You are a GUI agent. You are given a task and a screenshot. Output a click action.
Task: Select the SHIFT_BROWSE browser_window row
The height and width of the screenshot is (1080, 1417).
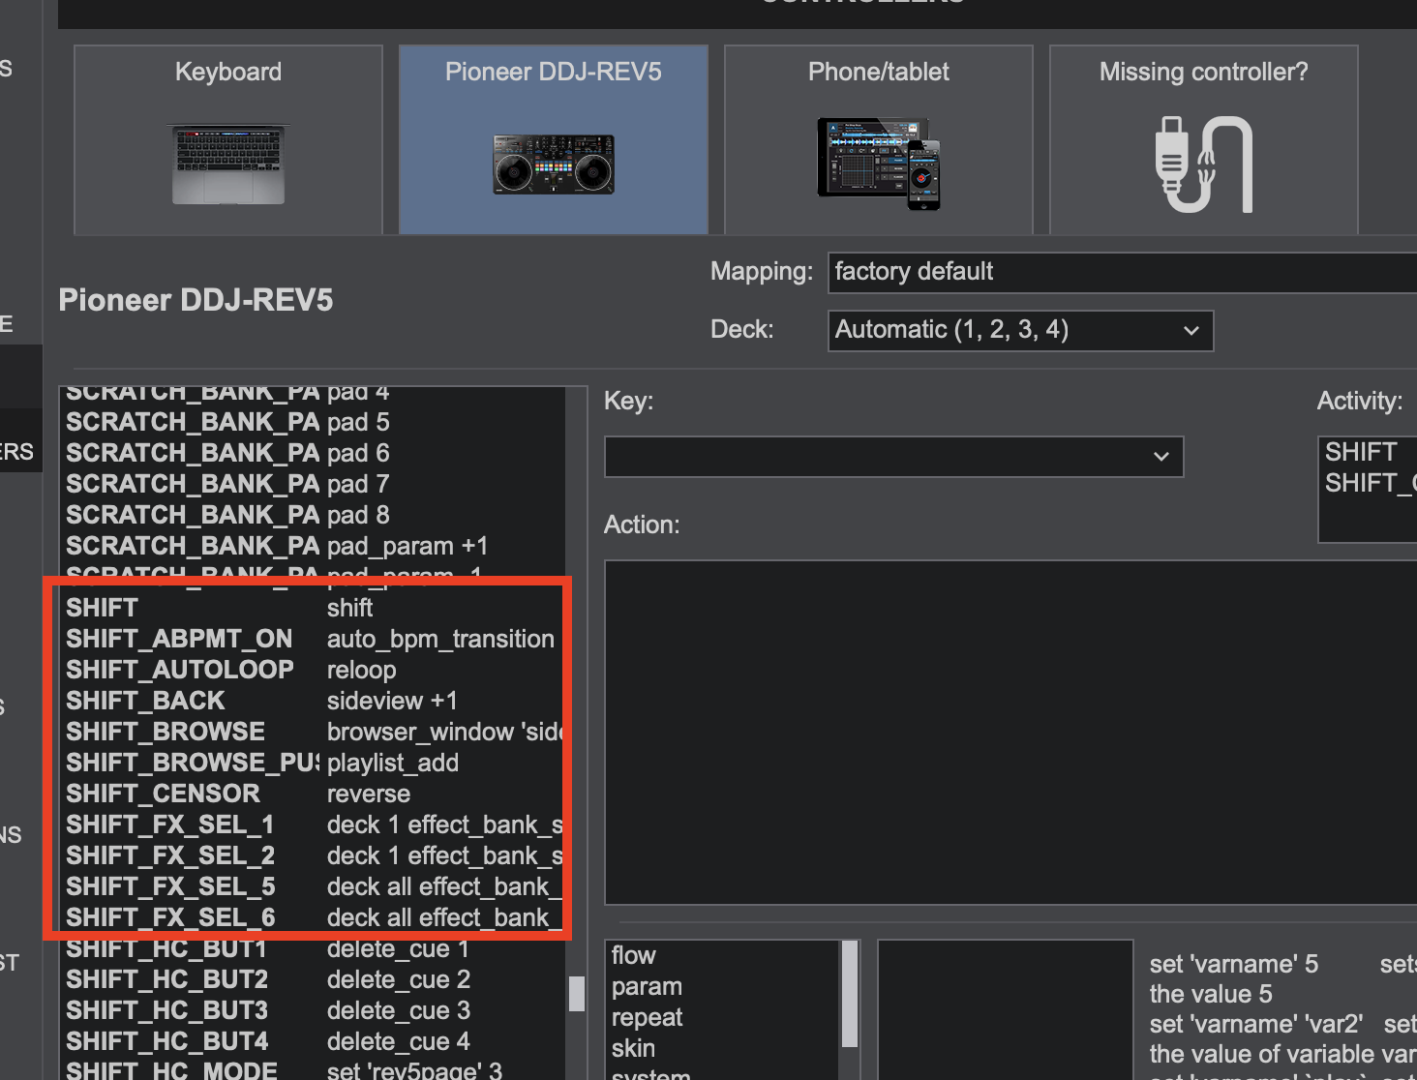pos(313,732)
